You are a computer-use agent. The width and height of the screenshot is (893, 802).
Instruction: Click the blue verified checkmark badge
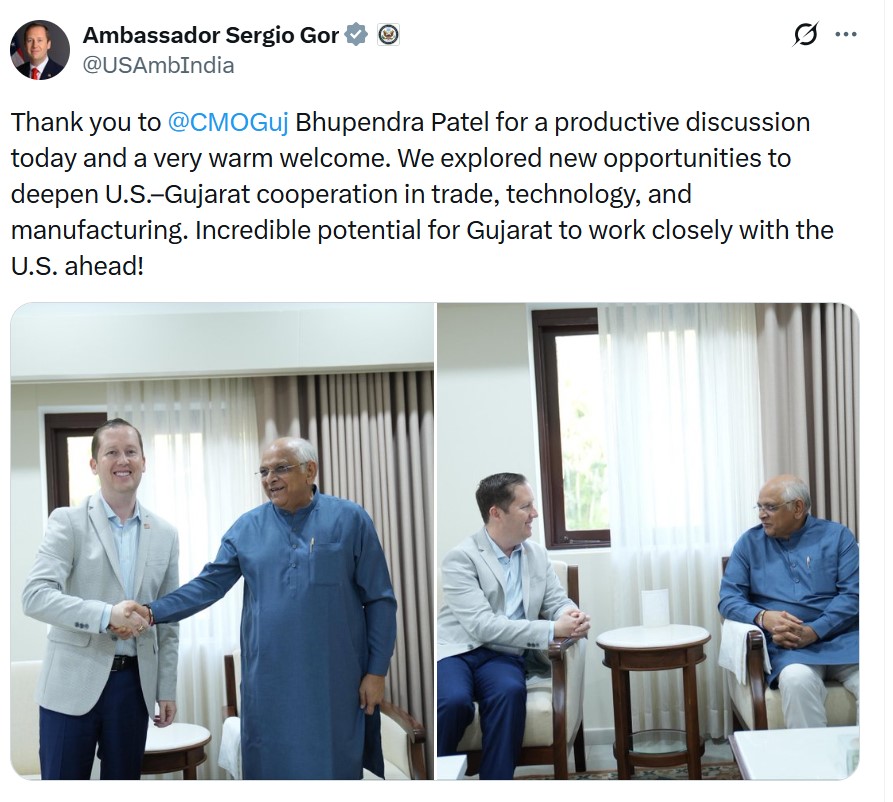tap(357, 35)
